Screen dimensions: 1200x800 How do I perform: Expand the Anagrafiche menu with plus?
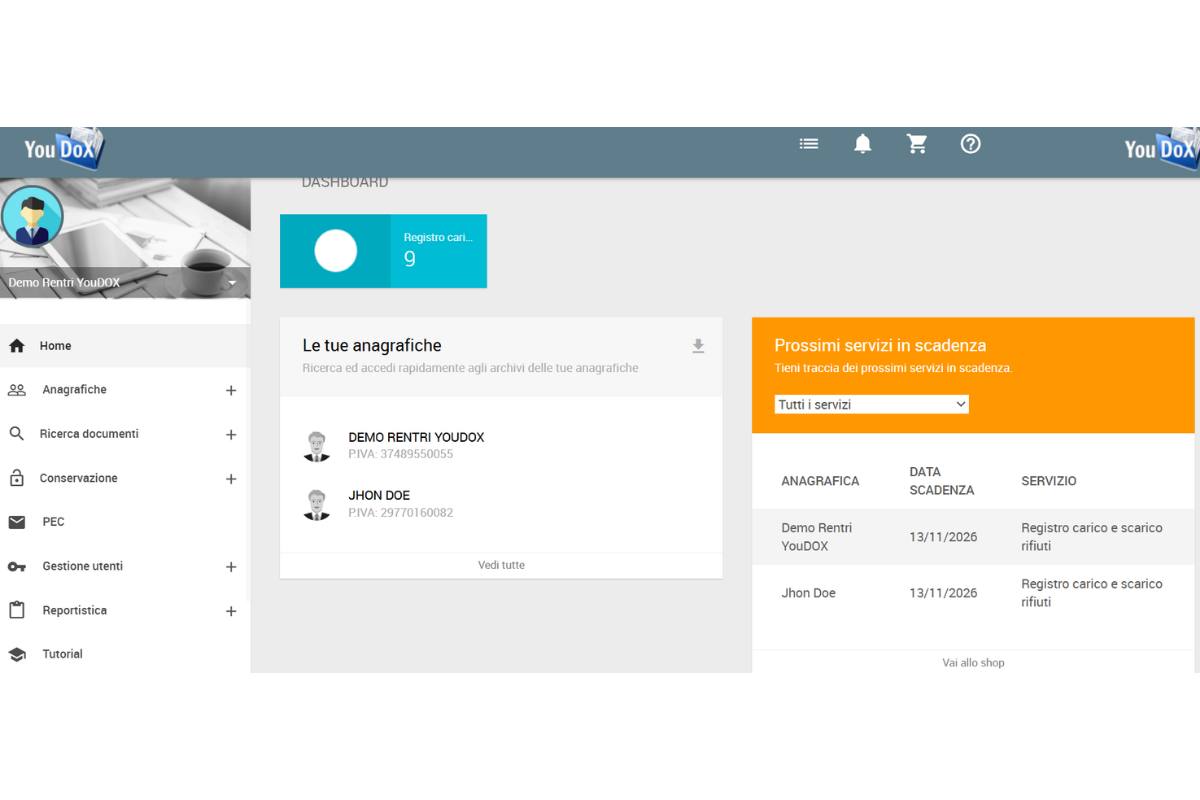point(231,390)
